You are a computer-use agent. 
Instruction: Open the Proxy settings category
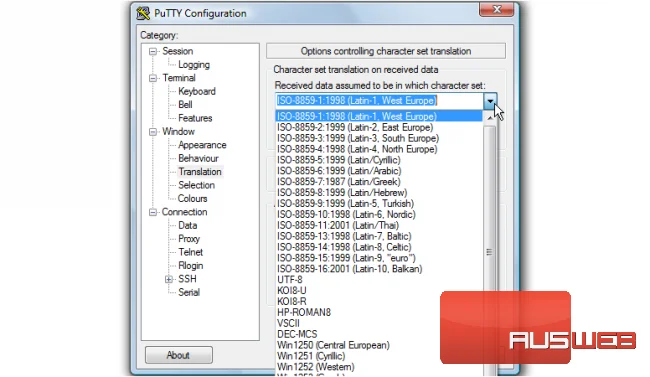point(189,239)
